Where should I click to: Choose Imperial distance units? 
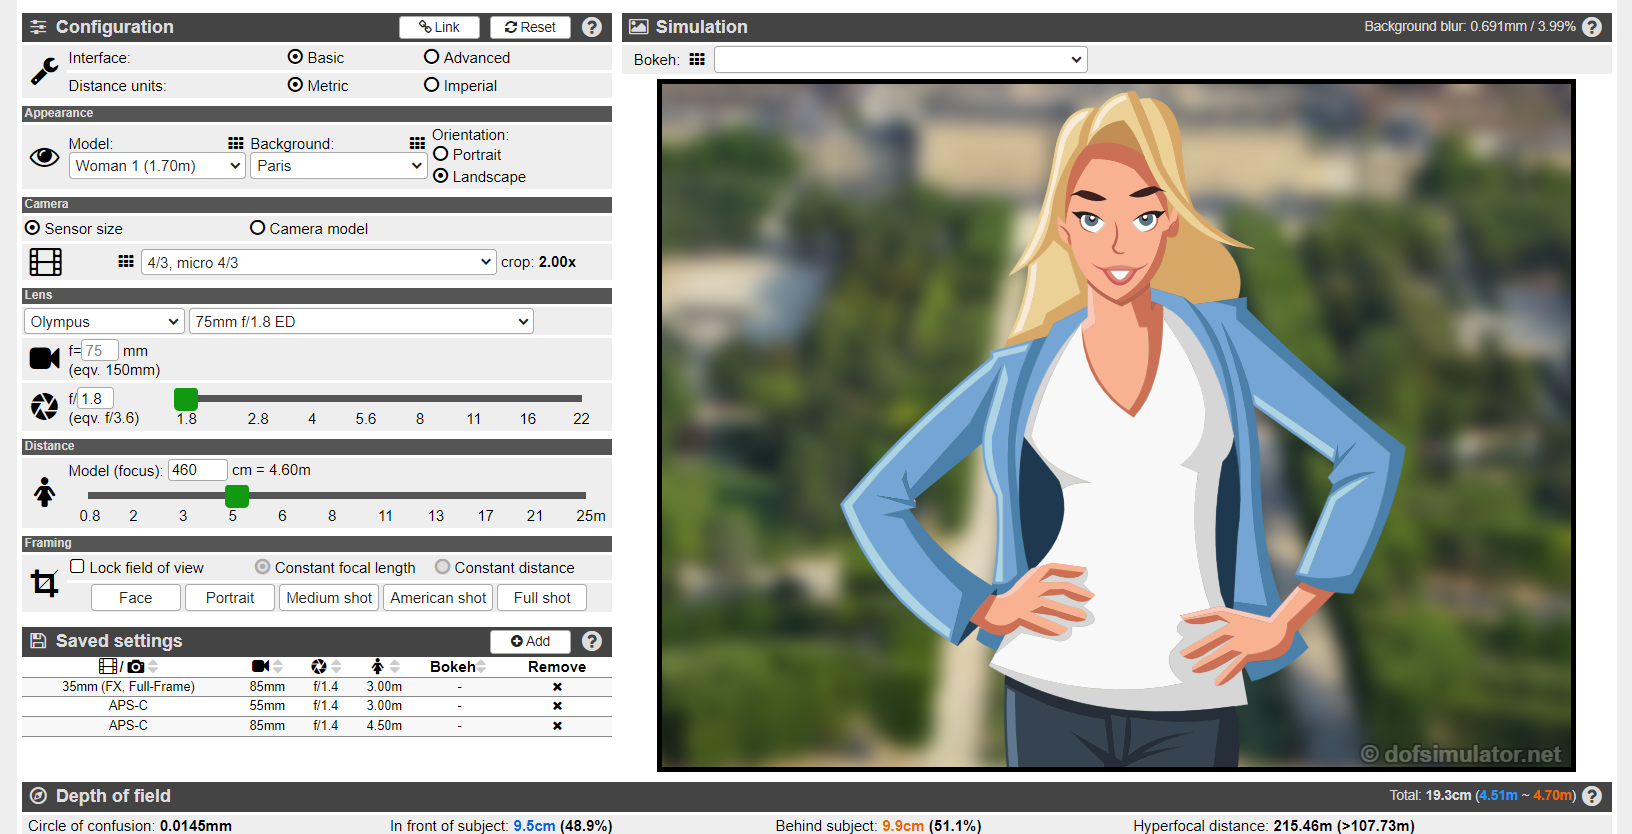pos(431,85)
